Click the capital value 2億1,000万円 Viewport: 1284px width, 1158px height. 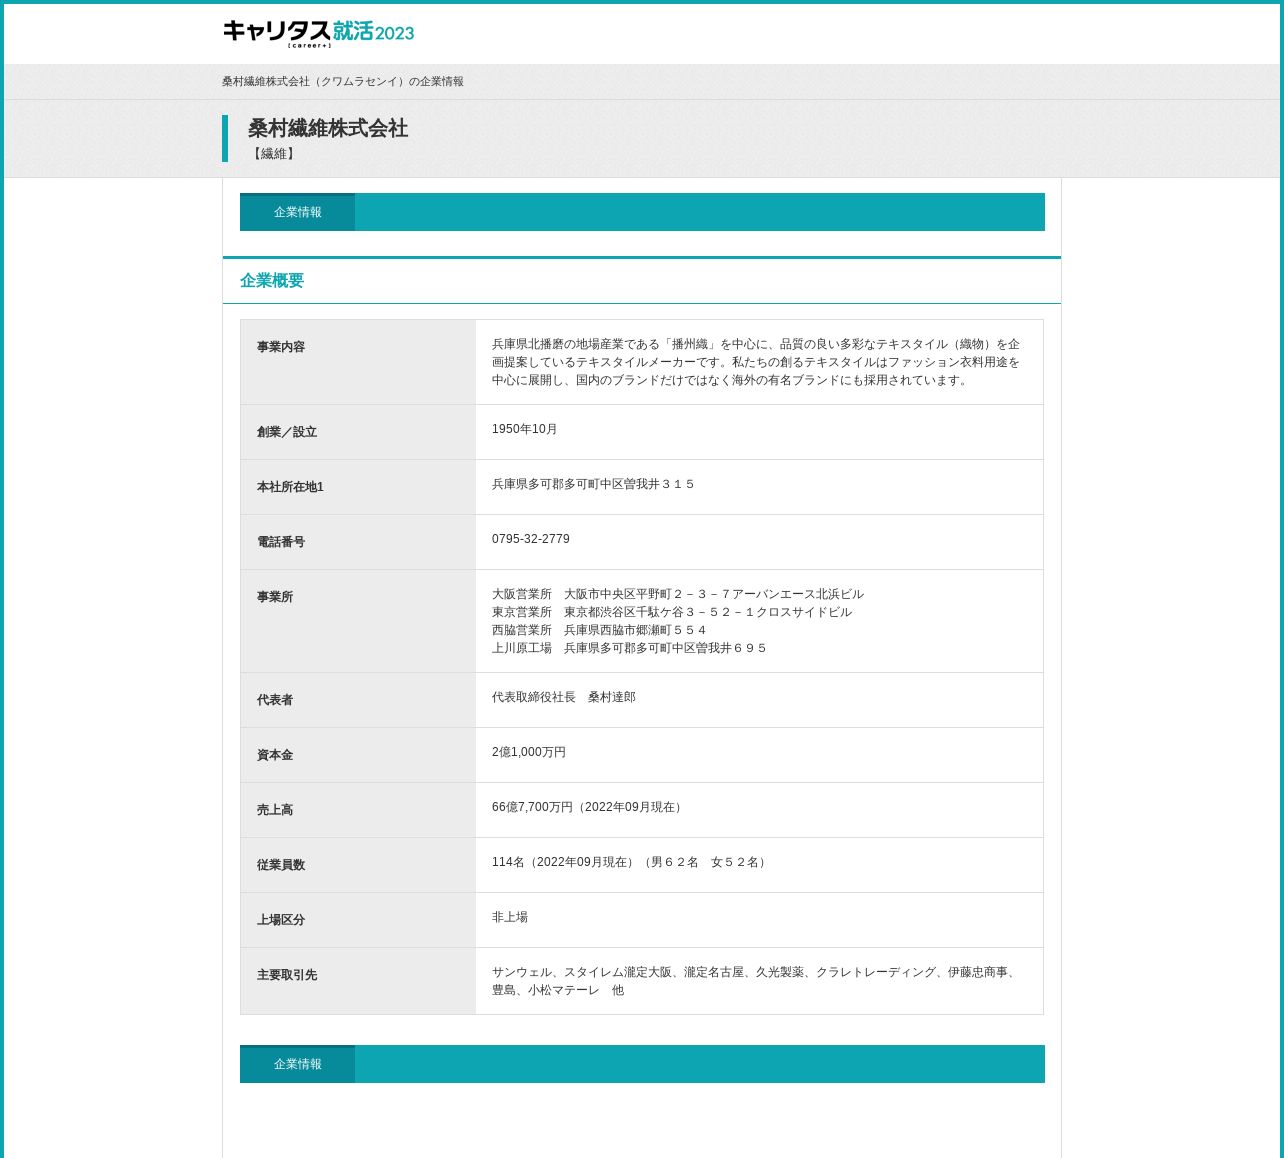pyautogui.click(x=529, y=752)
